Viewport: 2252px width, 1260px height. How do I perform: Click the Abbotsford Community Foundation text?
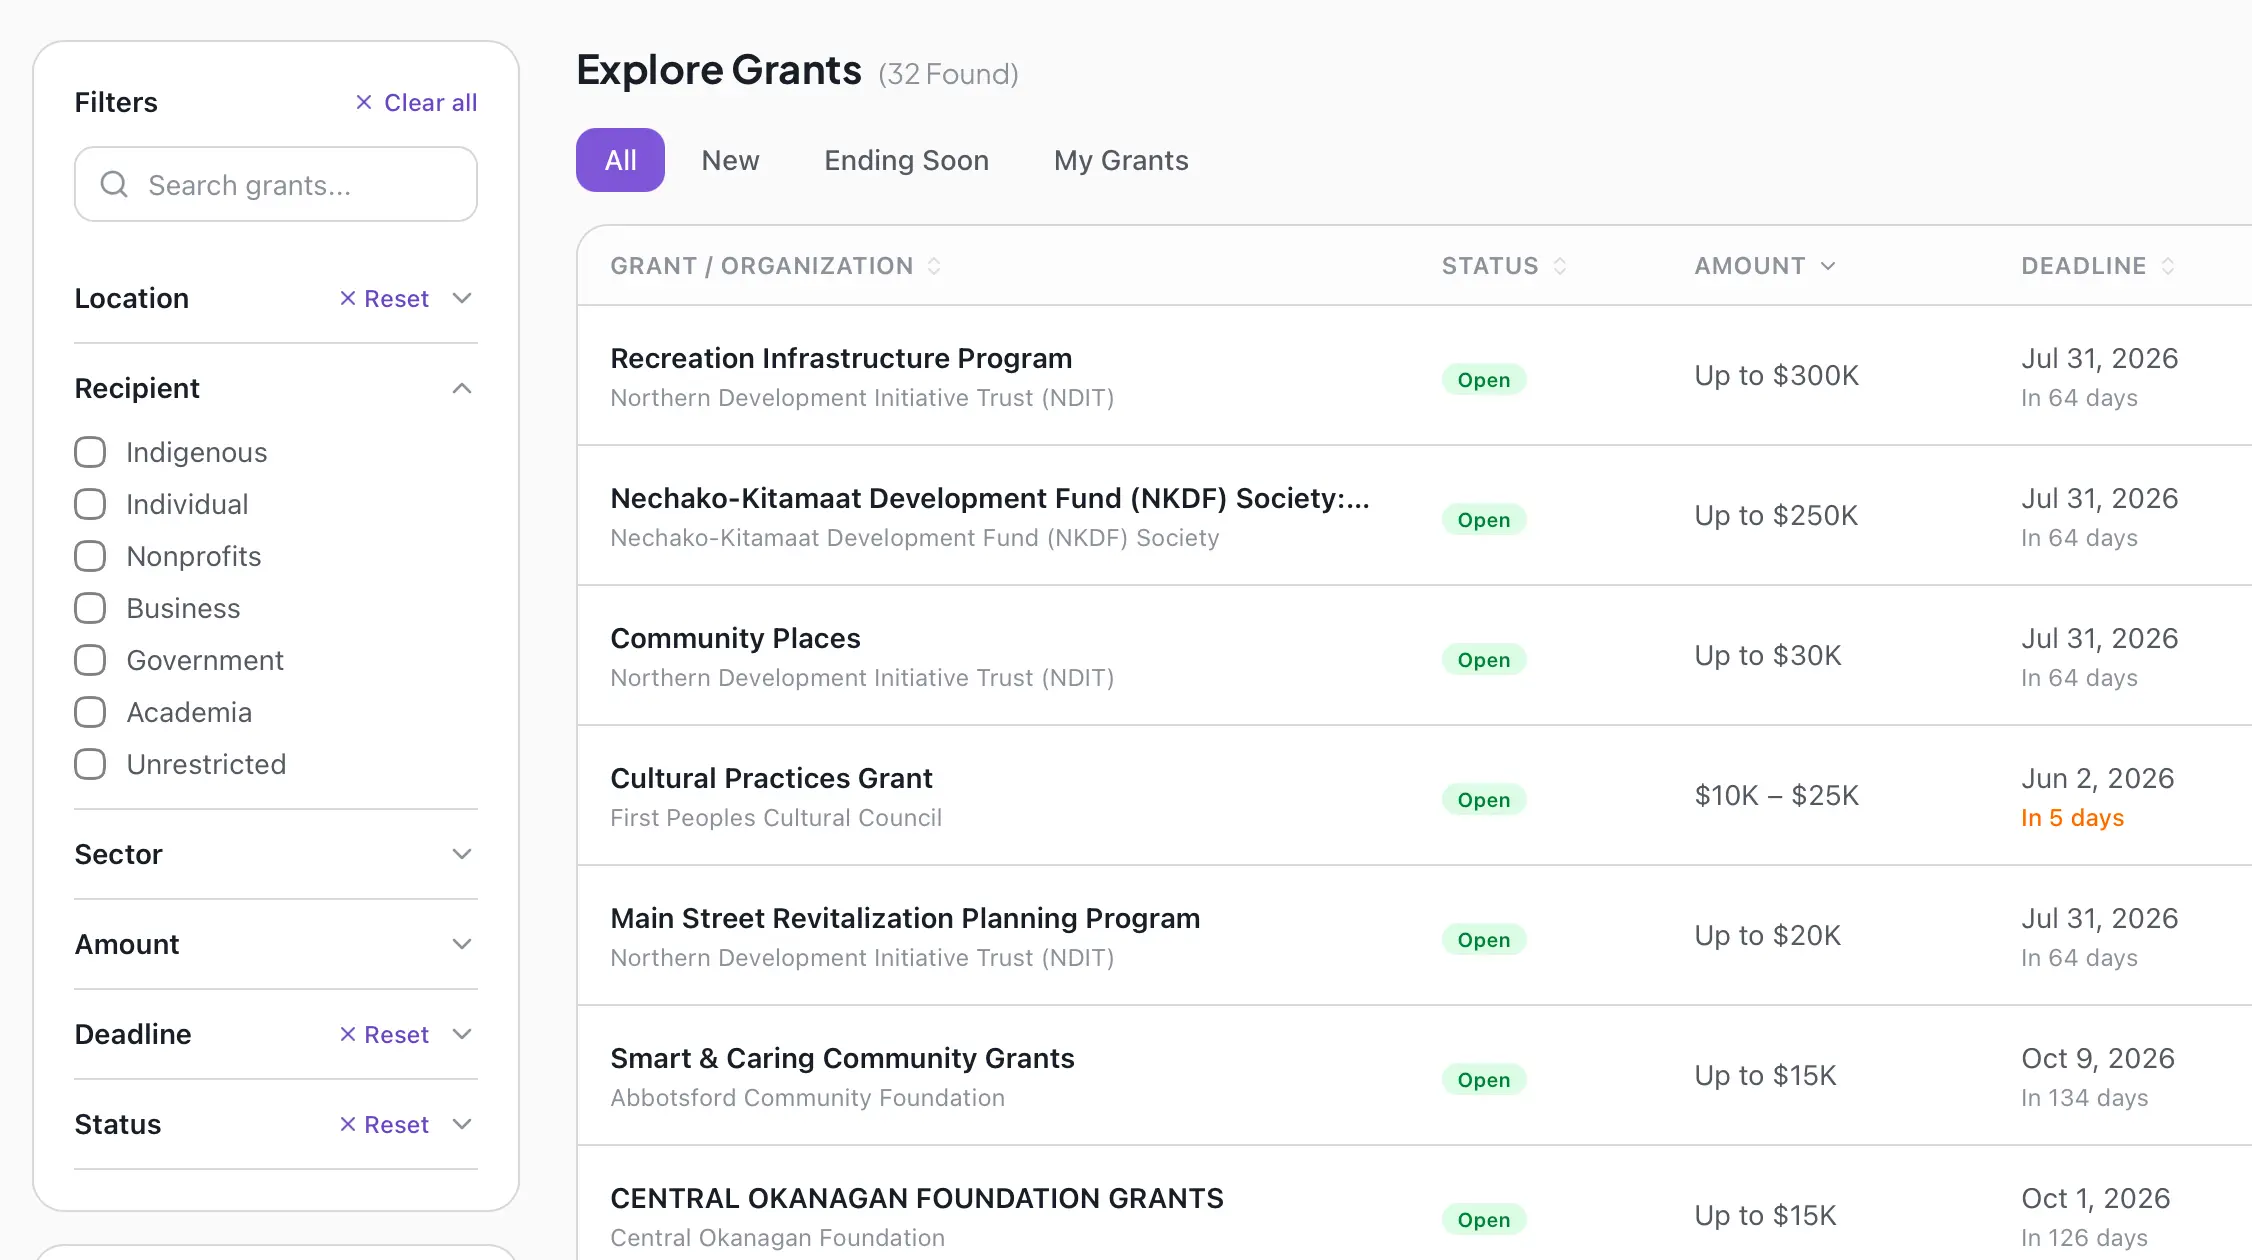[x=807, y=1098]
